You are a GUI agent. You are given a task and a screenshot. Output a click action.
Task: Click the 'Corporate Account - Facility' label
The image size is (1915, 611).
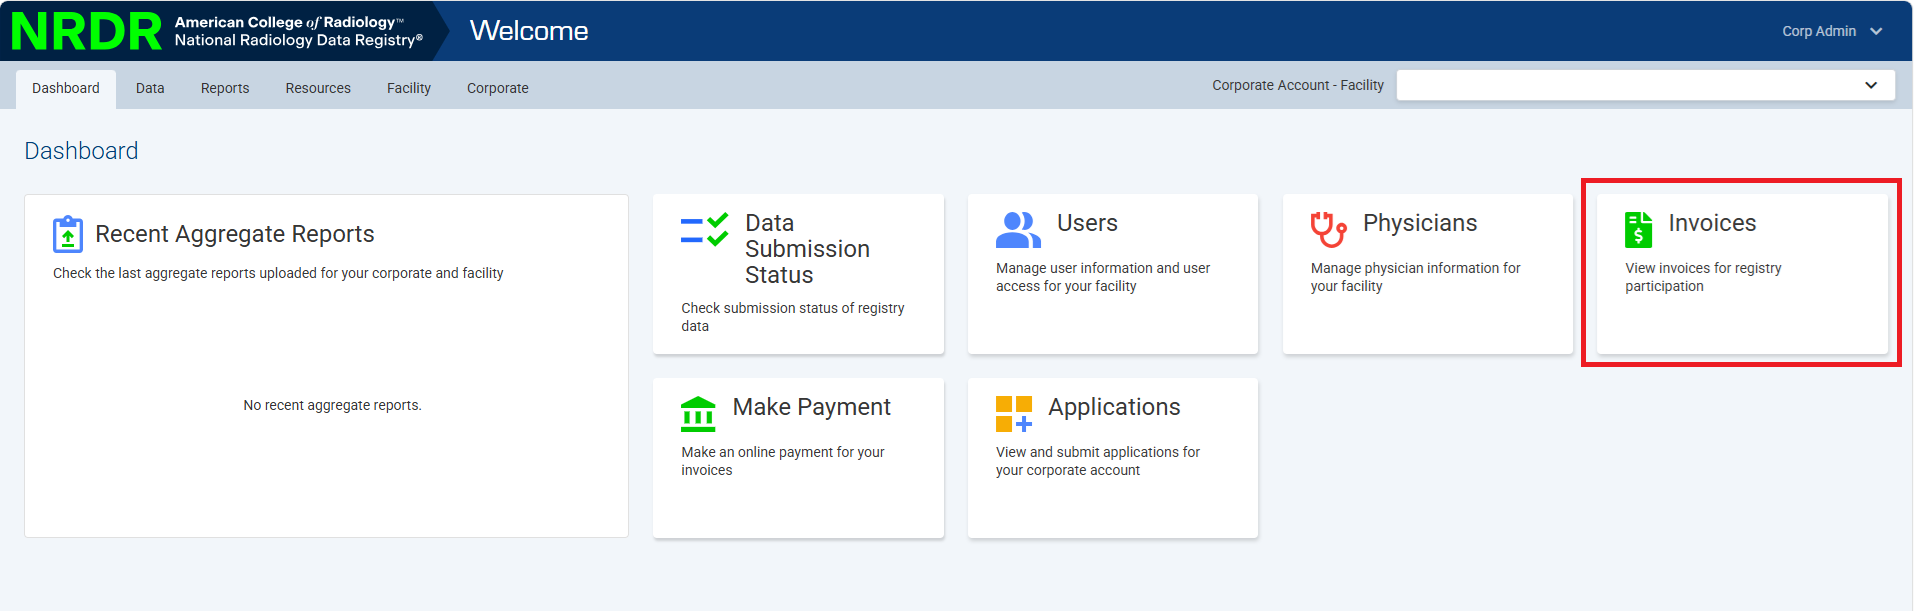pos(1298,85)
